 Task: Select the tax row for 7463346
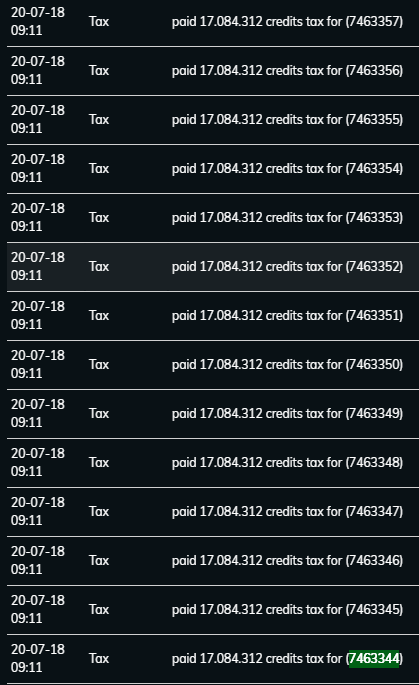tap(213, 560)
